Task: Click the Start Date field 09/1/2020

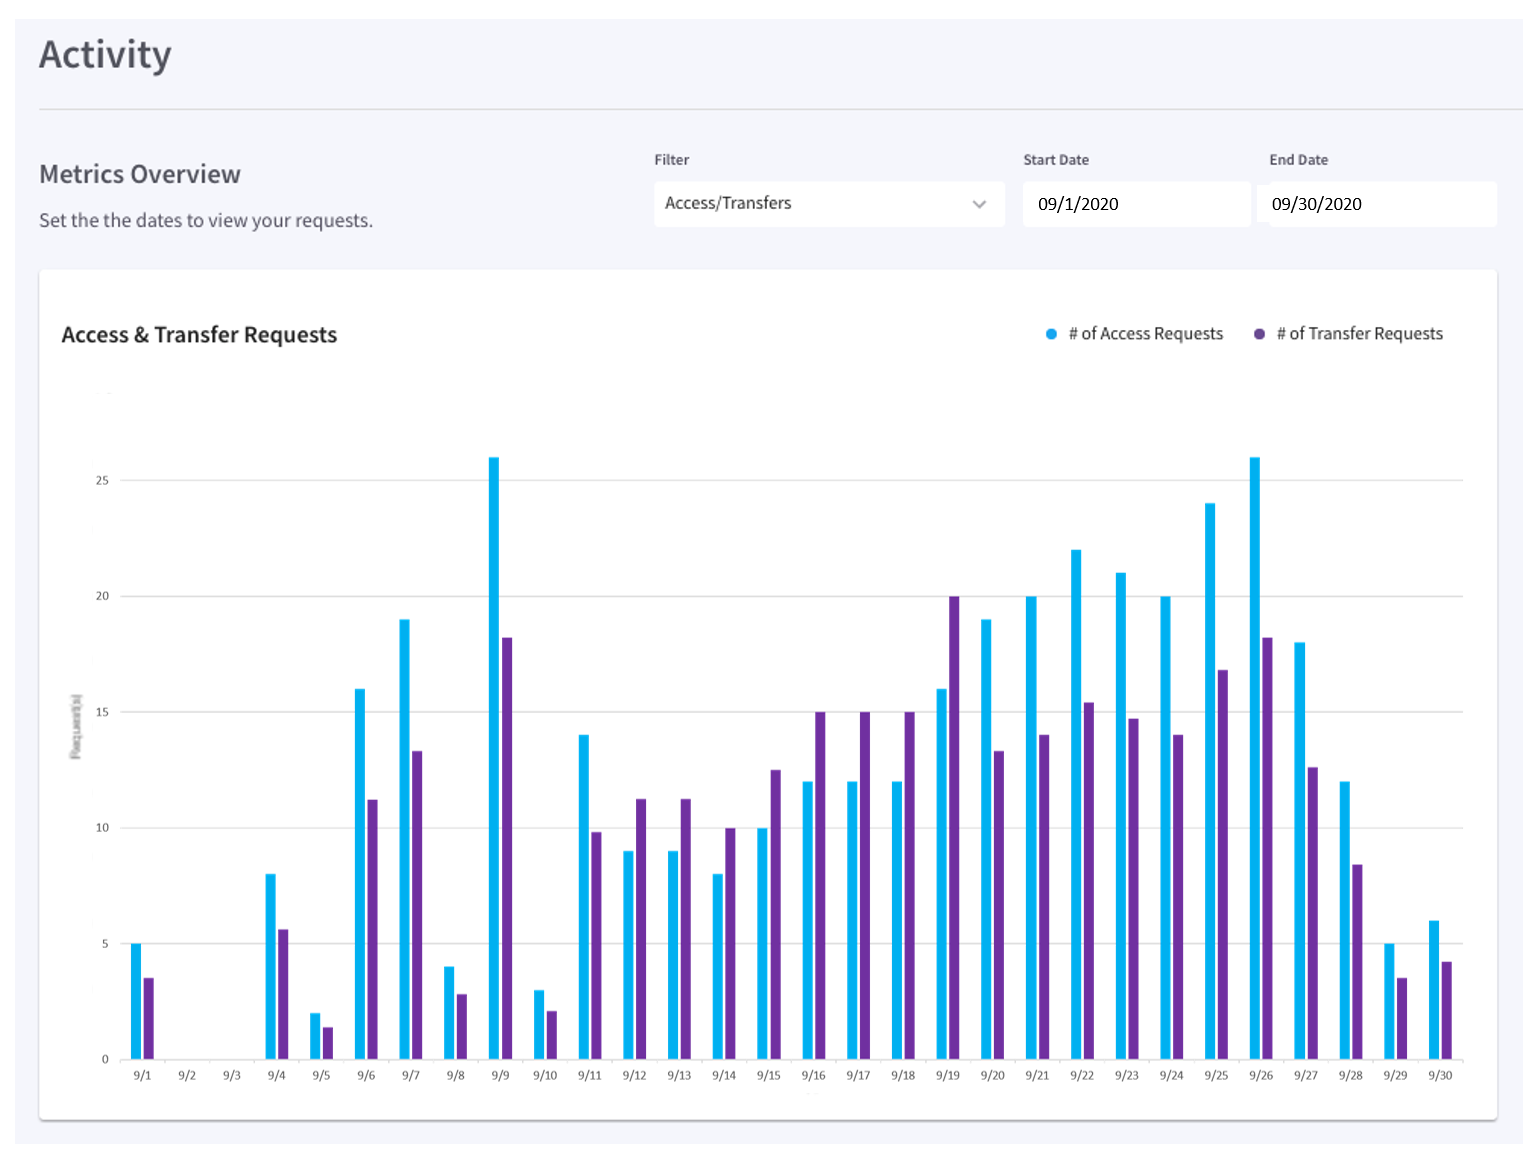Action: pyautogui.click(x=1136, y=204)
